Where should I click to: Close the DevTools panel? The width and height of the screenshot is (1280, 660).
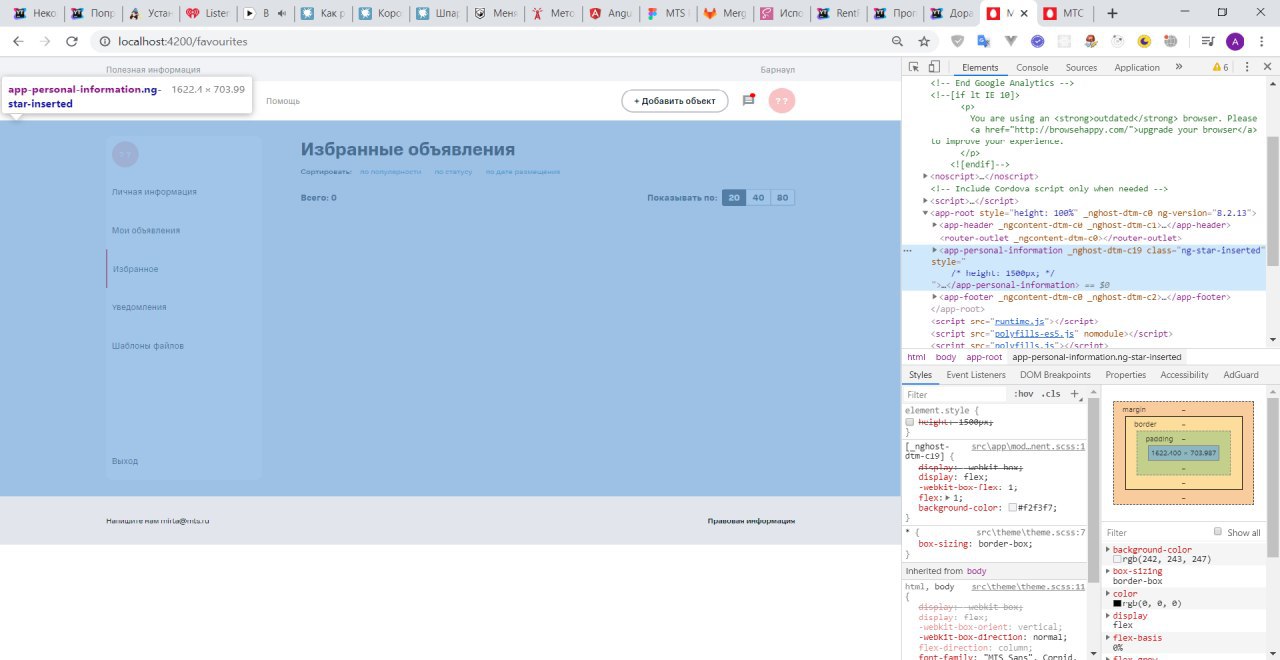click(1266, 67)
